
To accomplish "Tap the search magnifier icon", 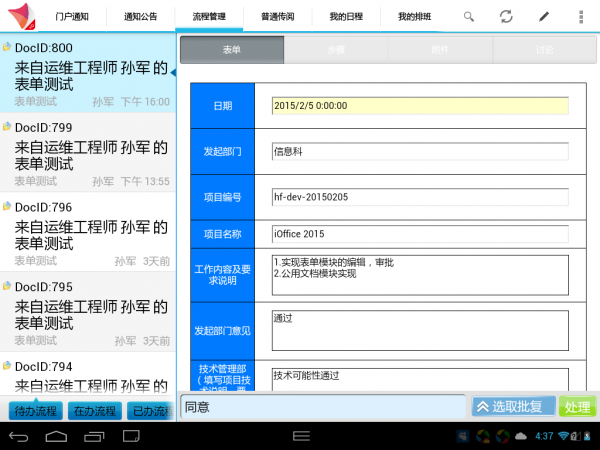I will pos(469,17).
